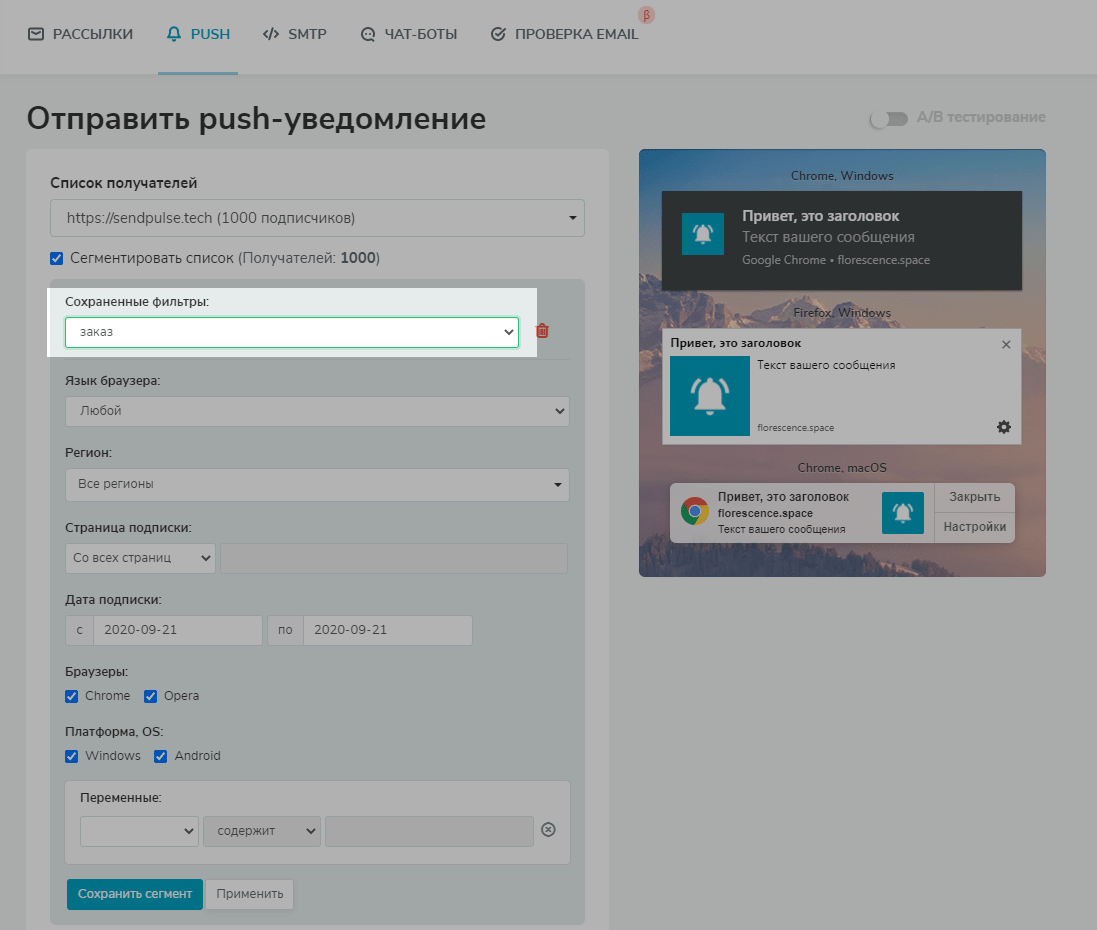Click the gear icon in Firefox preview

pyautogui.click(x=1004, y=427)
